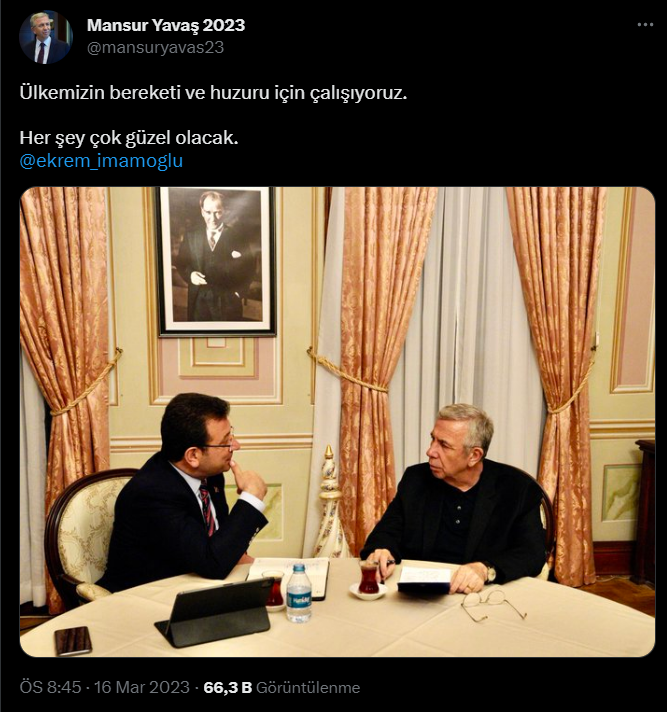Click the gray-haired man in black jacket
Viewport: 667px width, 712px height.
(x=456, y=499)
